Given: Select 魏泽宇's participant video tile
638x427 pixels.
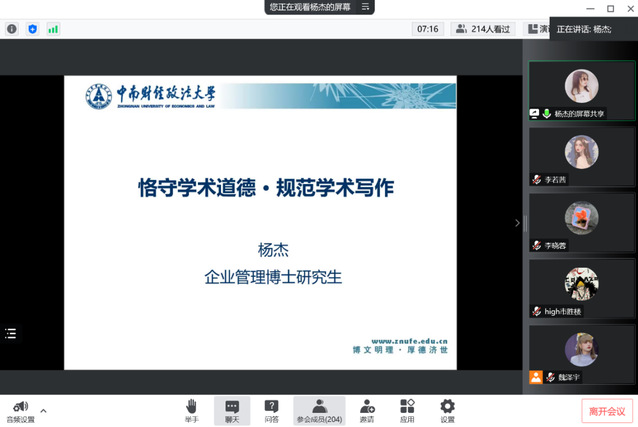Looking at the screenshot, I should point(581,355).
